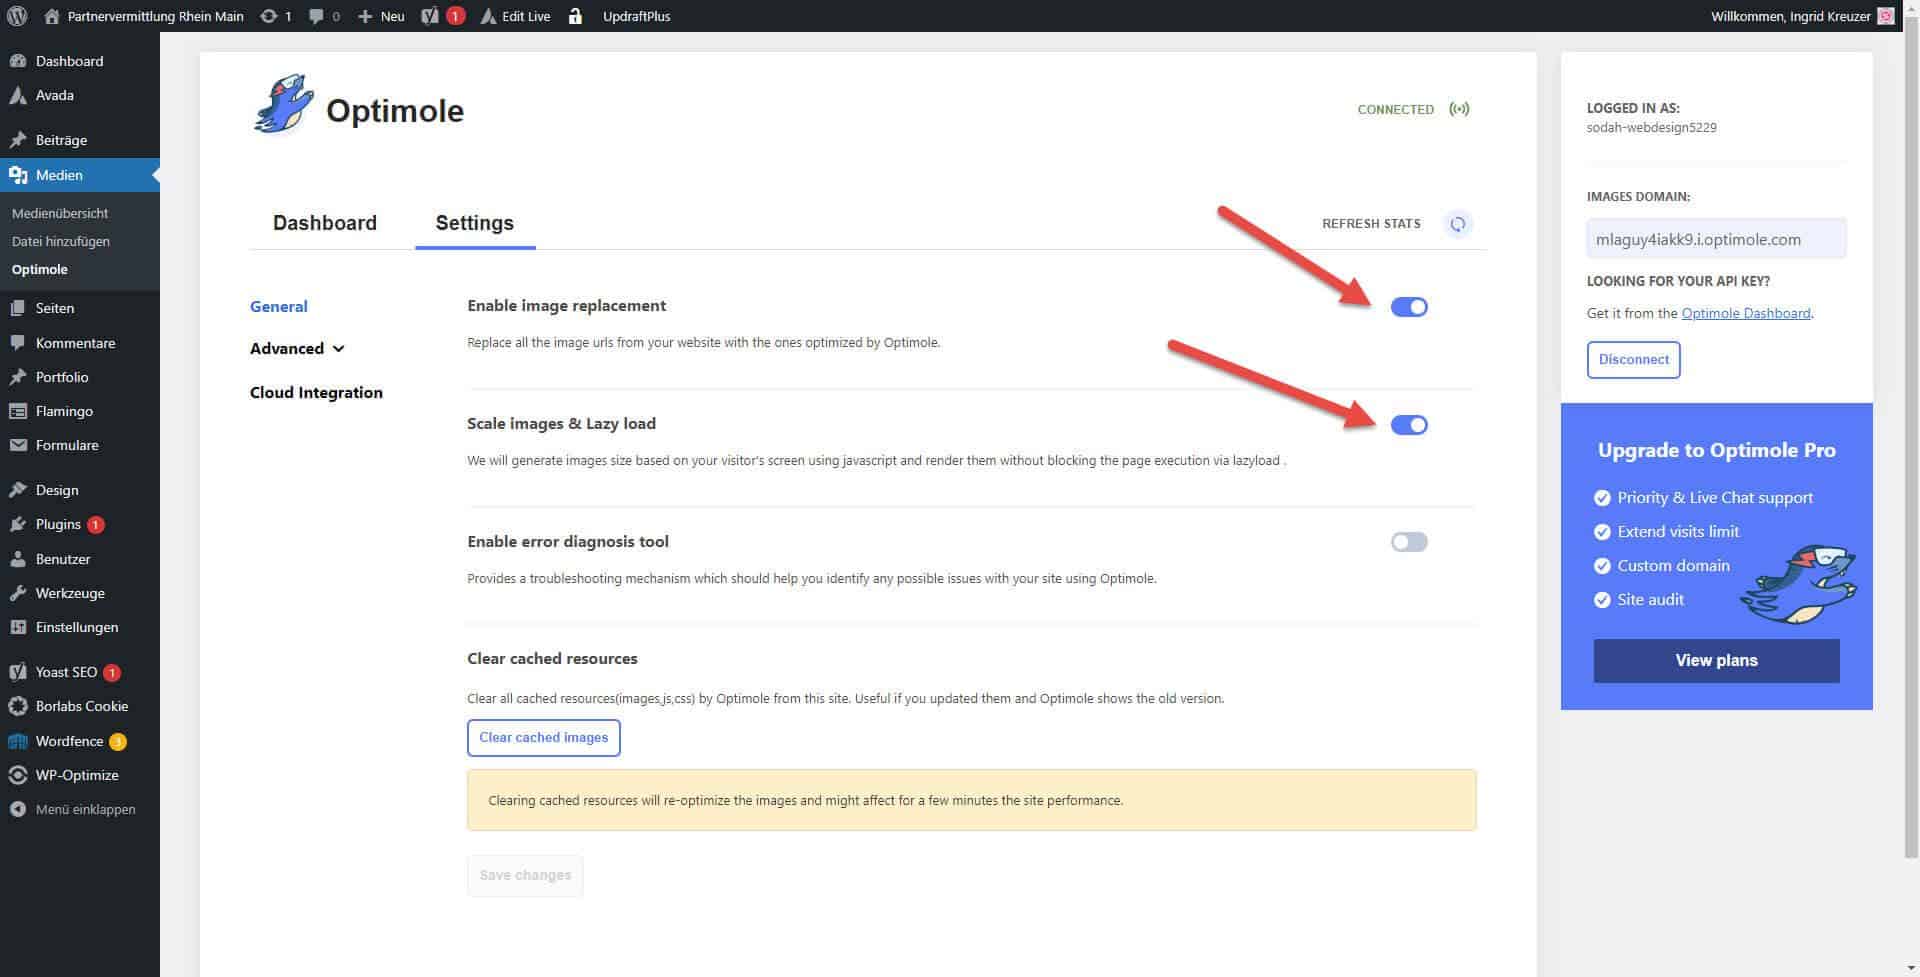Enable the error diagnosis tool

point(1408,541)
